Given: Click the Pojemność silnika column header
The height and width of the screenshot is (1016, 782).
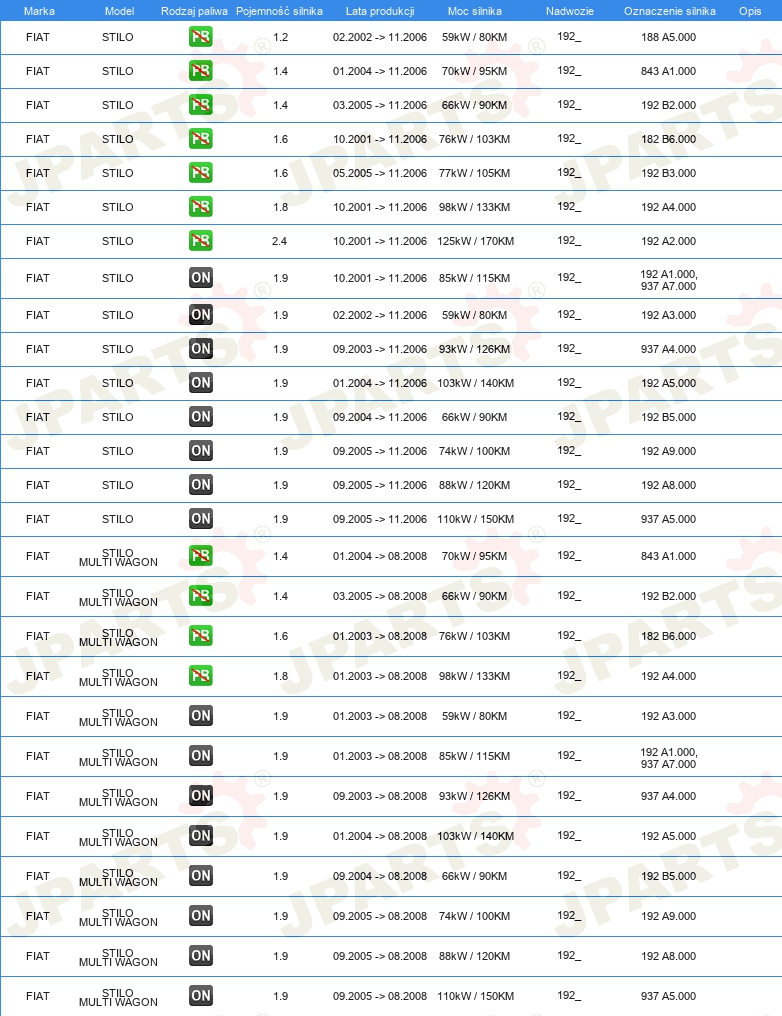Looking at the screenshot, I should [279, 11].
